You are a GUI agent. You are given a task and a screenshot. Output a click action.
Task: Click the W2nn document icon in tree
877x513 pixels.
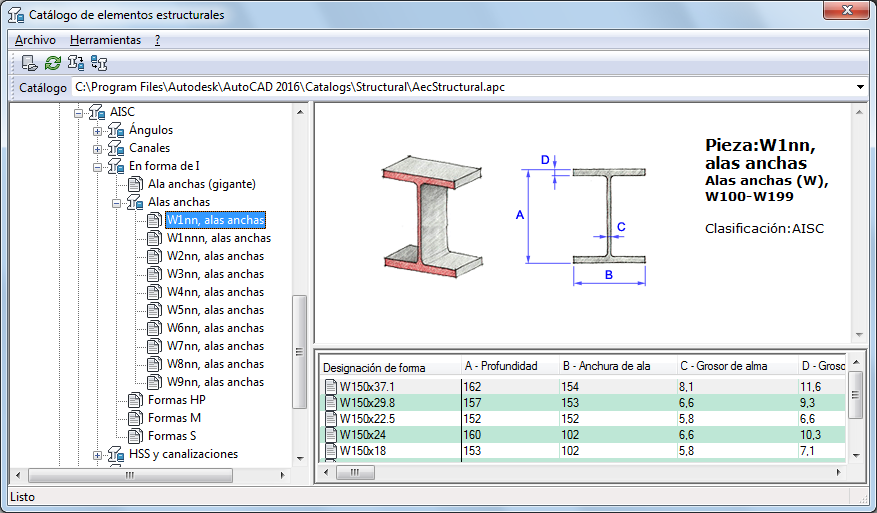[x=154, y=256]
